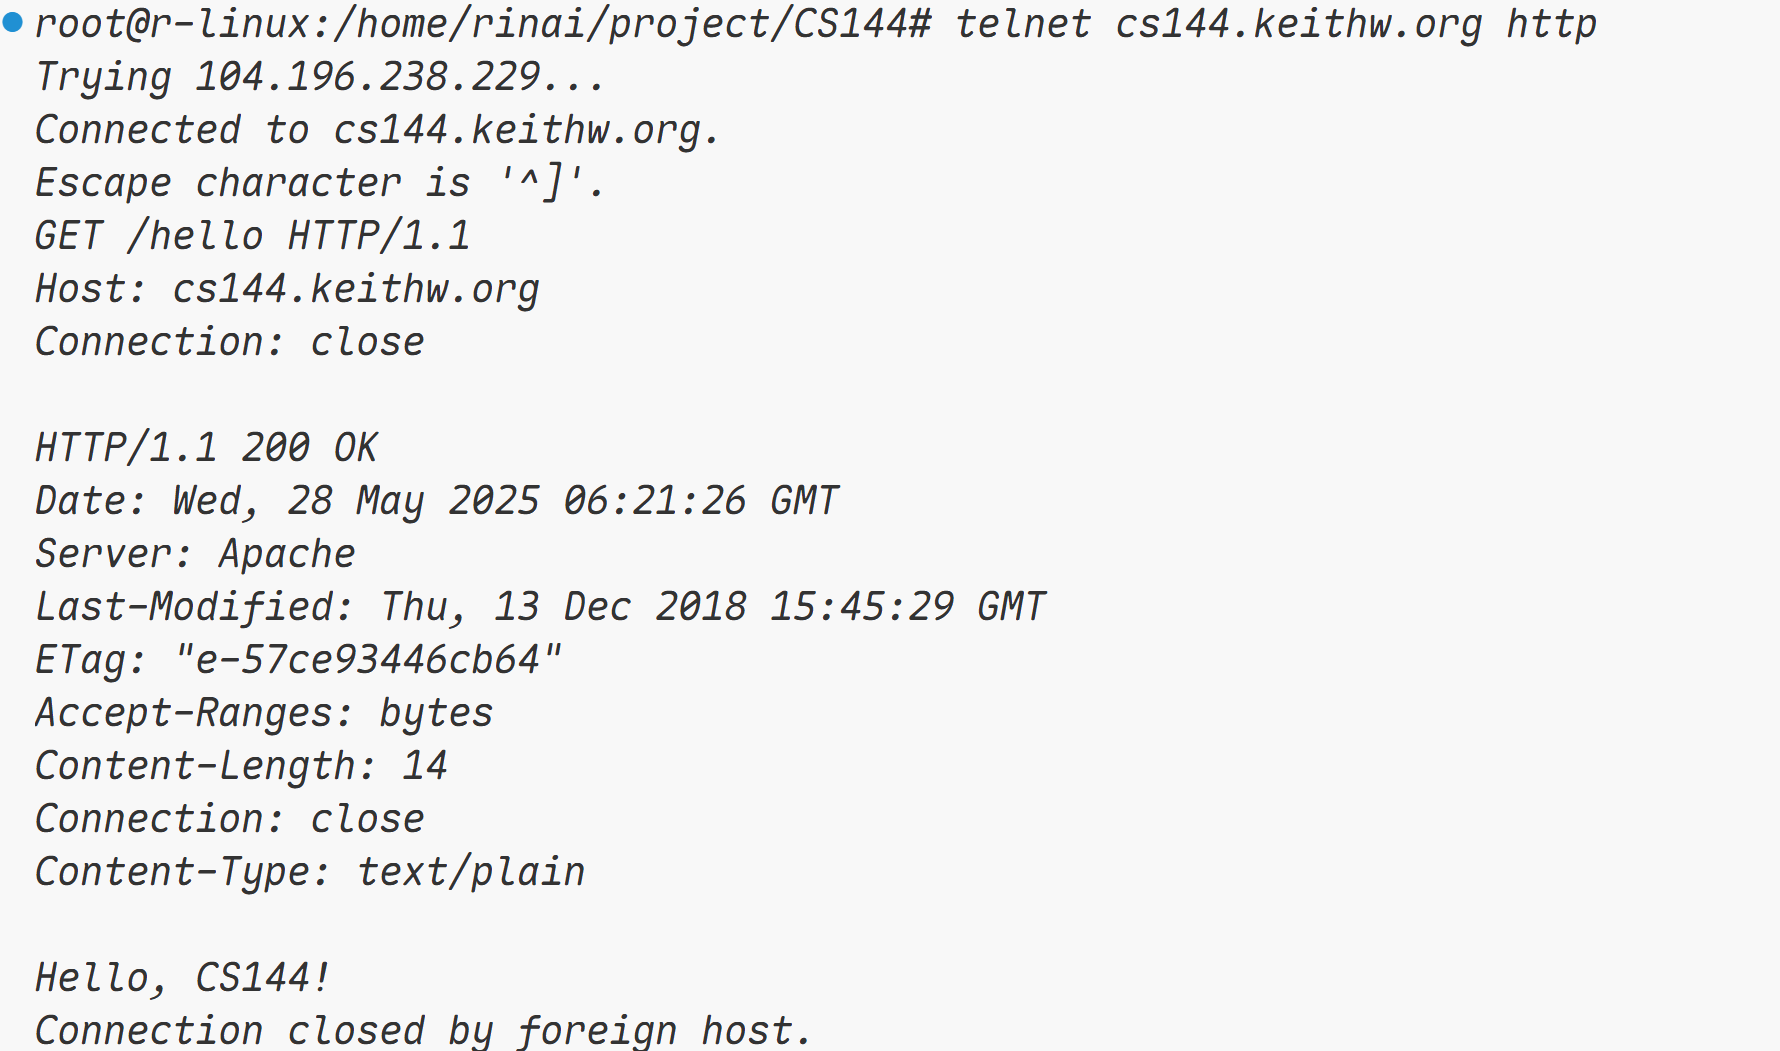
Task: Click the 104.196.238.229 IP address
Action: [x=368, y=77]
